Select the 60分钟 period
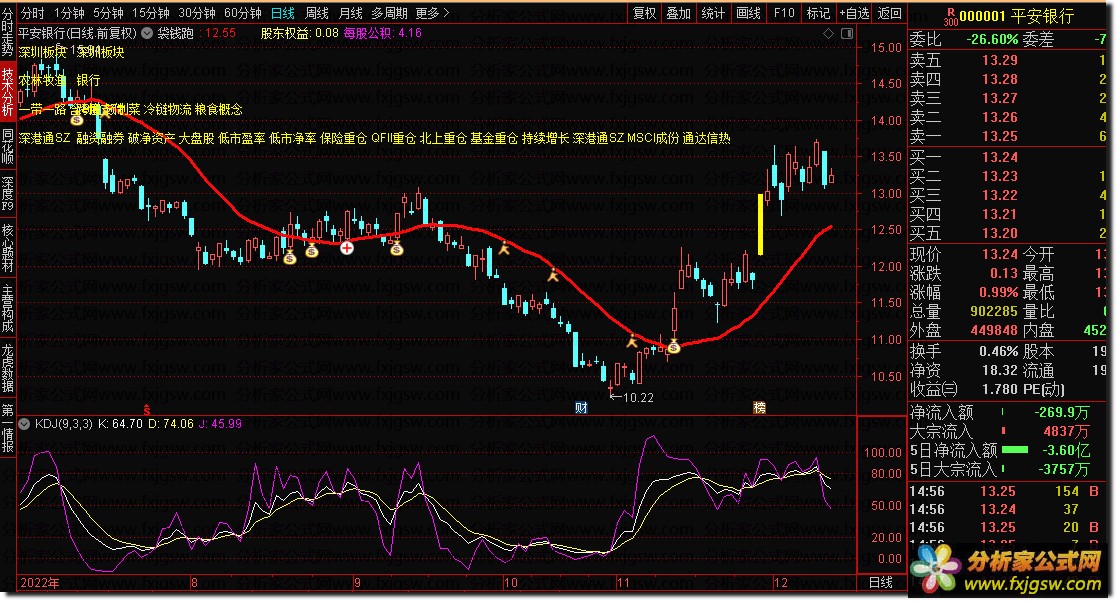The height and width of the screenshot is (601, 1118). (x=242, y=13)
